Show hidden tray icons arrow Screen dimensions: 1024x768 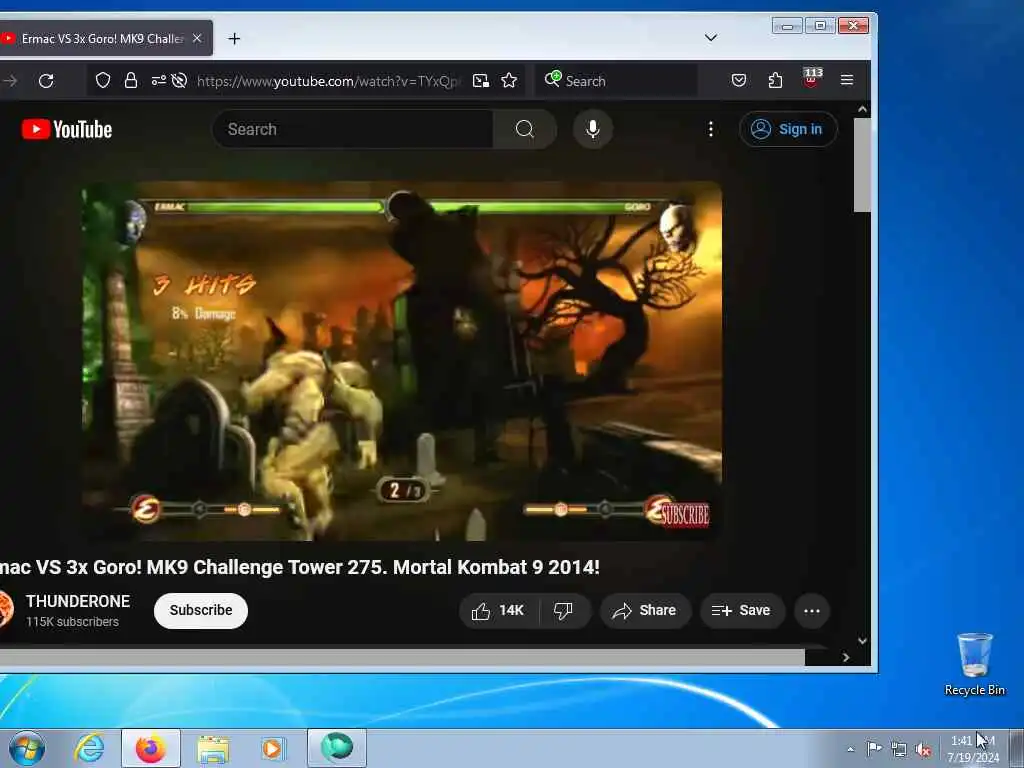coord(850,749)
